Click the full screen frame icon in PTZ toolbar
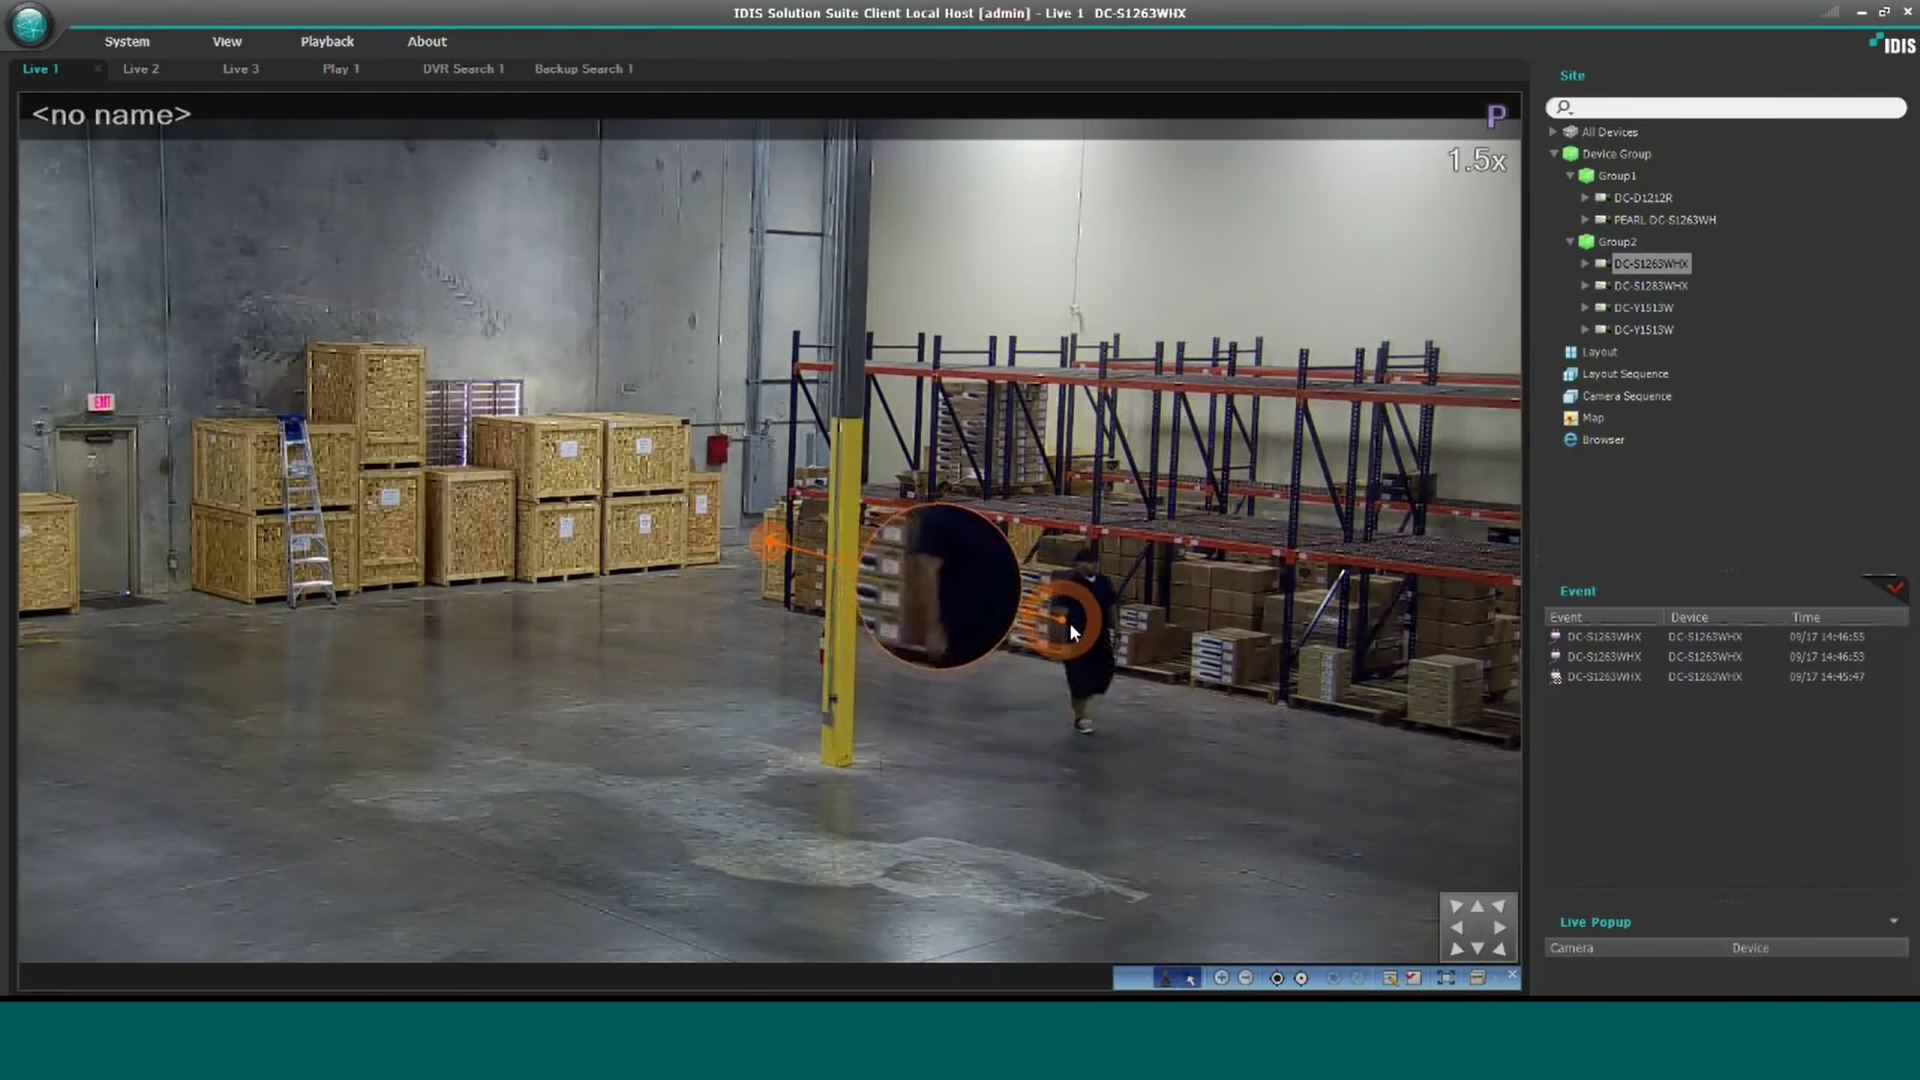 point(1446,978)
